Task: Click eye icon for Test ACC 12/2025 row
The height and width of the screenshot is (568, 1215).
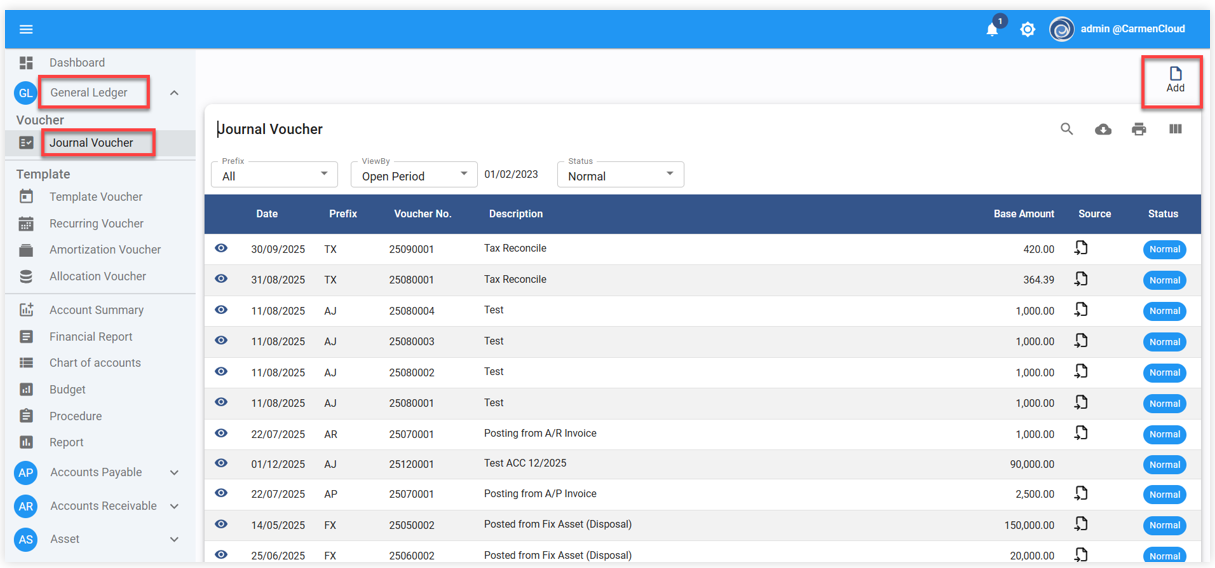Action: point(221,463)
